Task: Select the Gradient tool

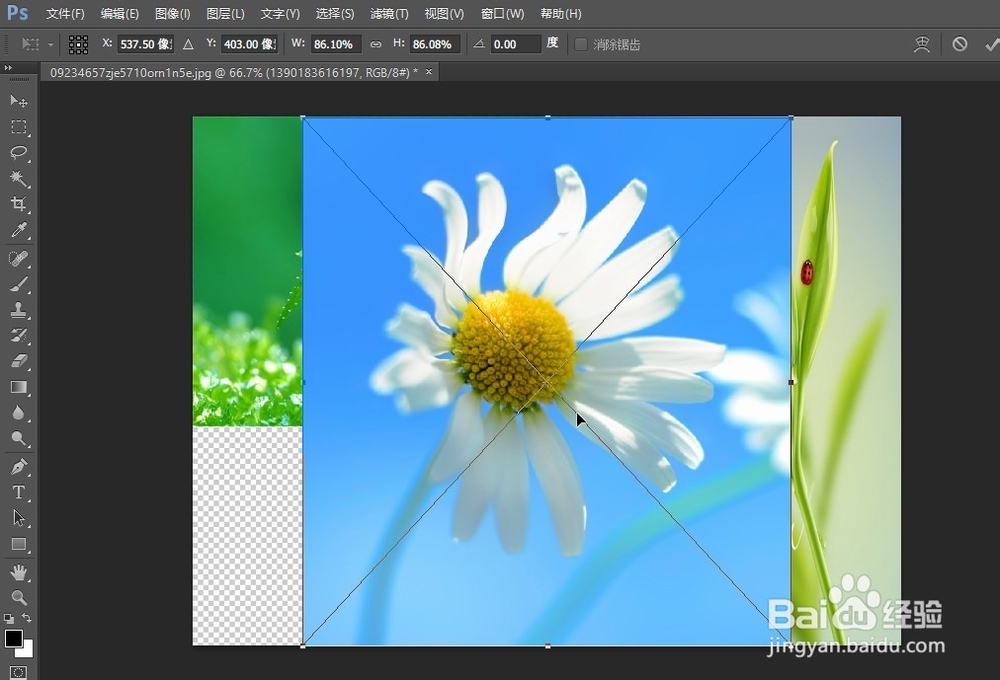Action: (18, 387)
